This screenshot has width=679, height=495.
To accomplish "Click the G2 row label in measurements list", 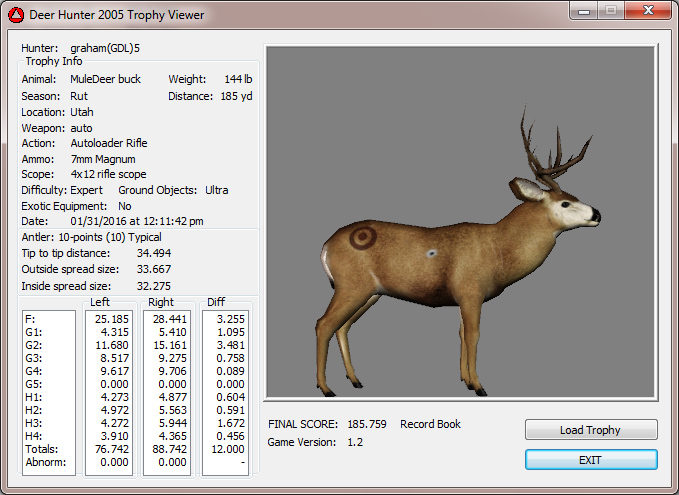I will tap(32, 345).
